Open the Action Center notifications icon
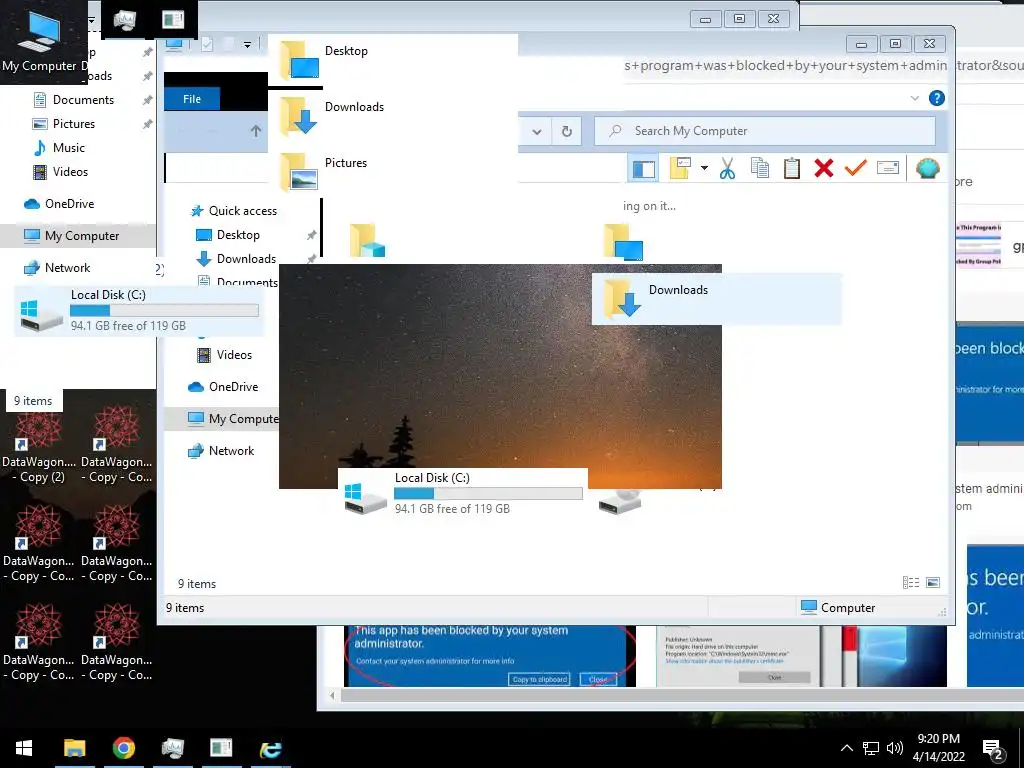This screenshot has width=1024, height=768. pyautogui.click(x=993, y=749)
